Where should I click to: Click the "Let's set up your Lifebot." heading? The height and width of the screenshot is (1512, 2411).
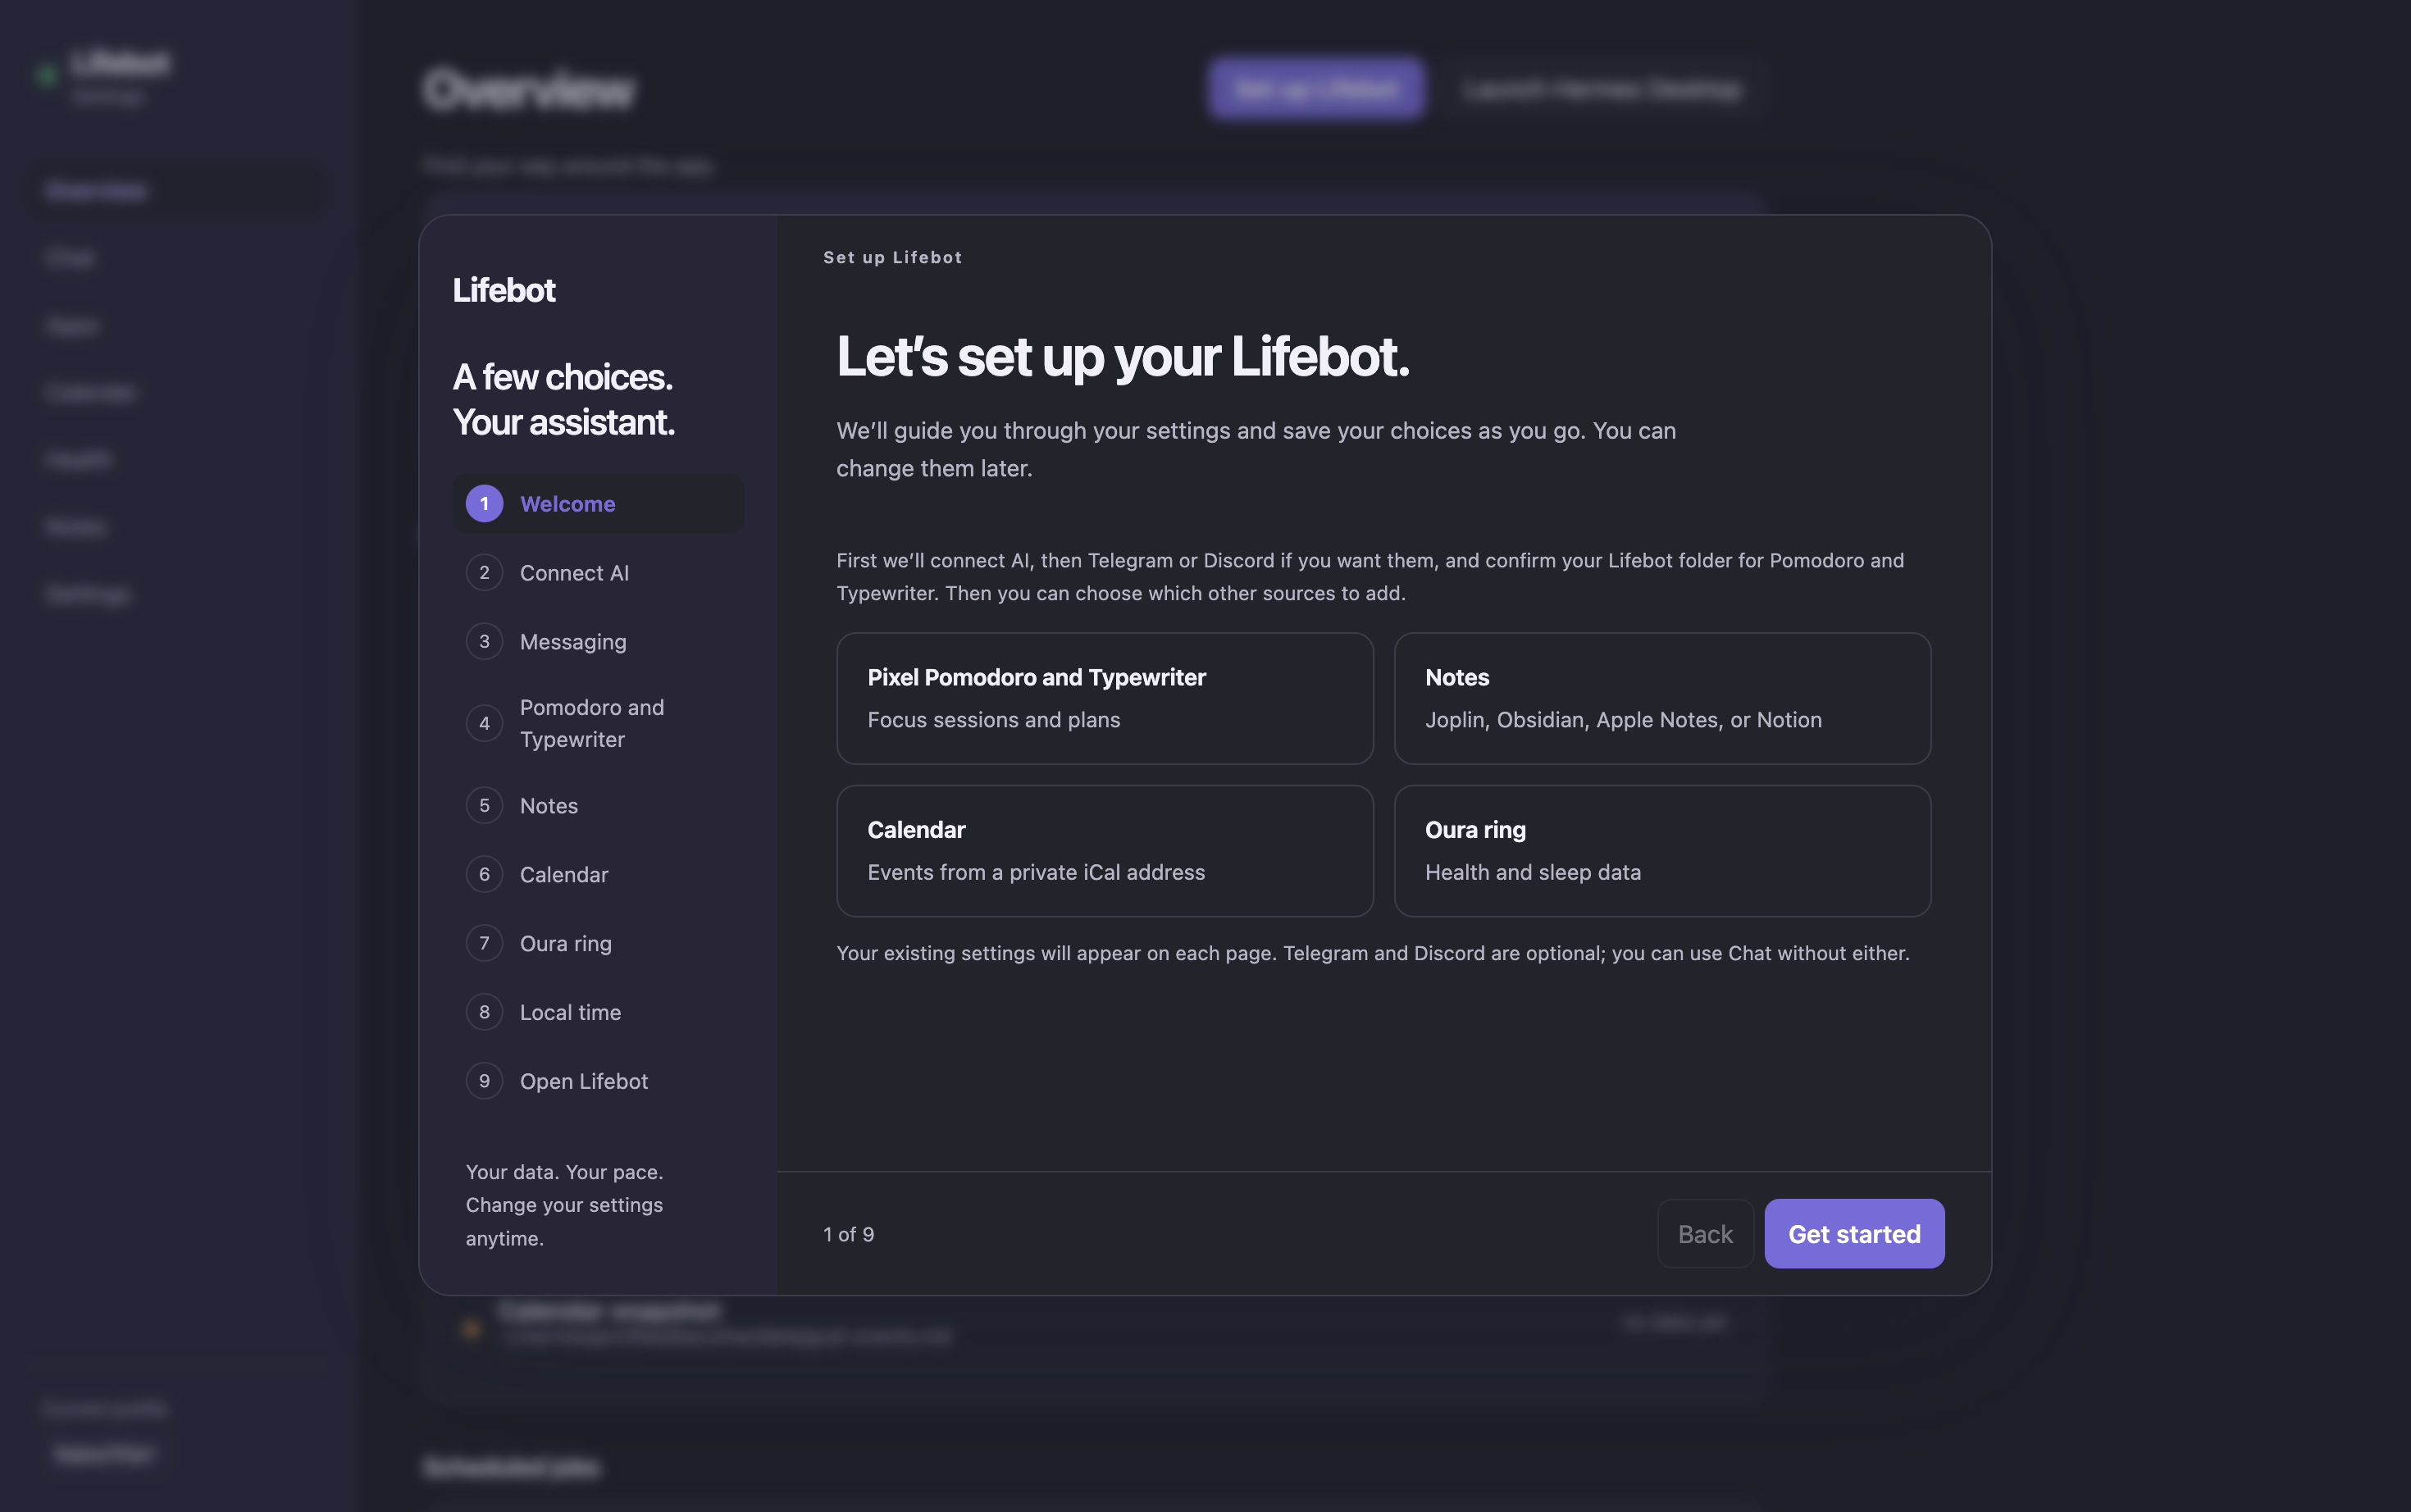pos(1123,357)
